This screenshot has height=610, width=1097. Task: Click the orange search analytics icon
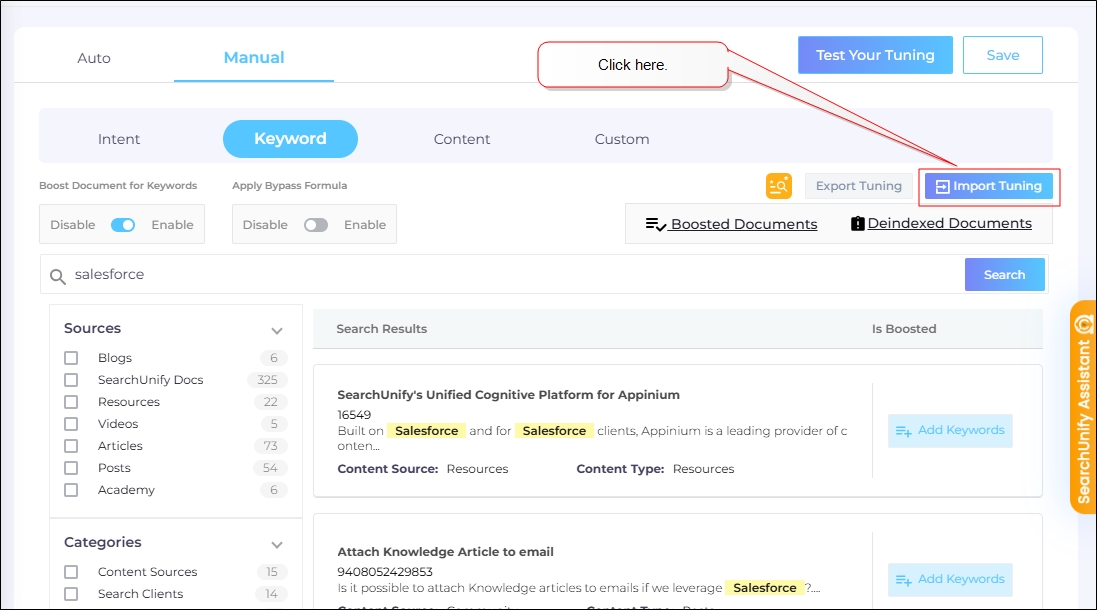pos(779,186)
